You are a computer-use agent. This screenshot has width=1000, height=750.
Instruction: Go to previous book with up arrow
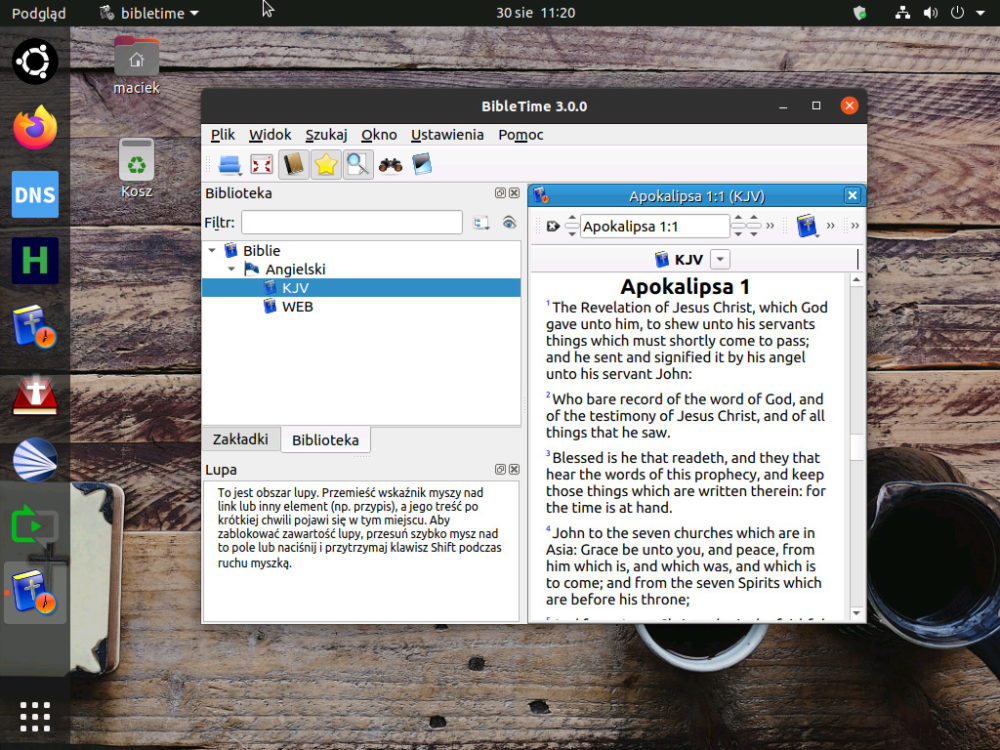(572, 219)
